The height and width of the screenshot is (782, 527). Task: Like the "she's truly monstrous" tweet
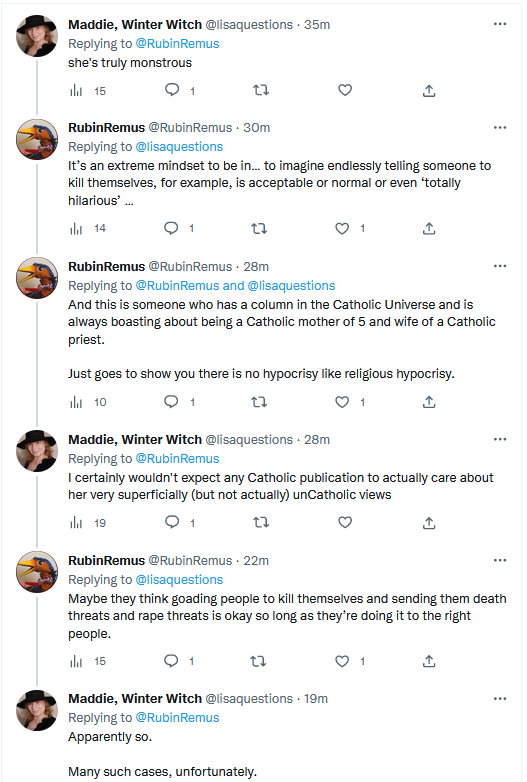tap(345, 90)
